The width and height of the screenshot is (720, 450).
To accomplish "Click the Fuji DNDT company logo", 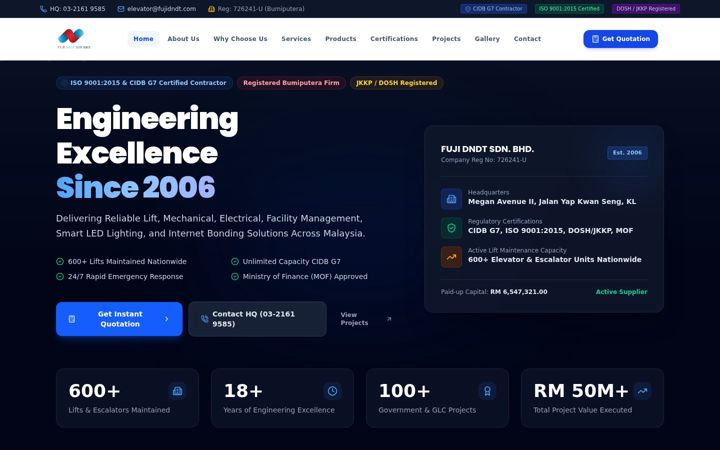I will point(73,39).
